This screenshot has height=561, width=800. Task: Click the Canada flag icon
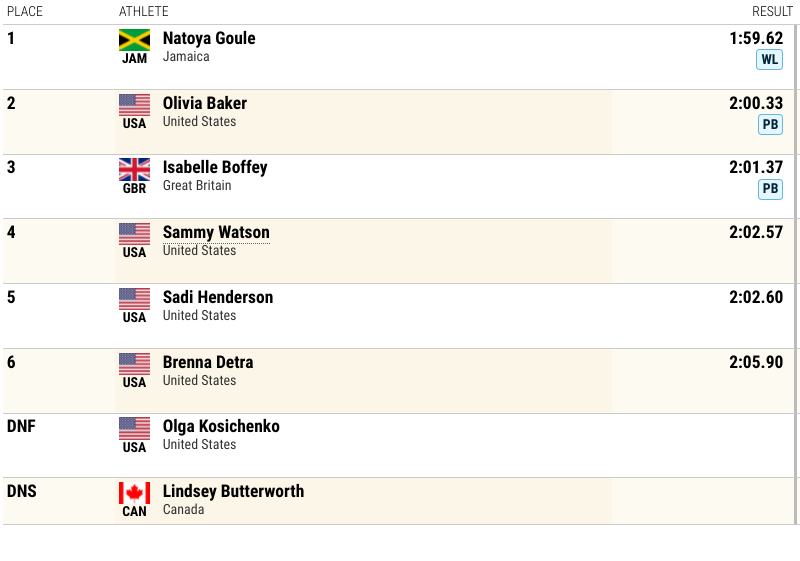[x=134, y=493]
